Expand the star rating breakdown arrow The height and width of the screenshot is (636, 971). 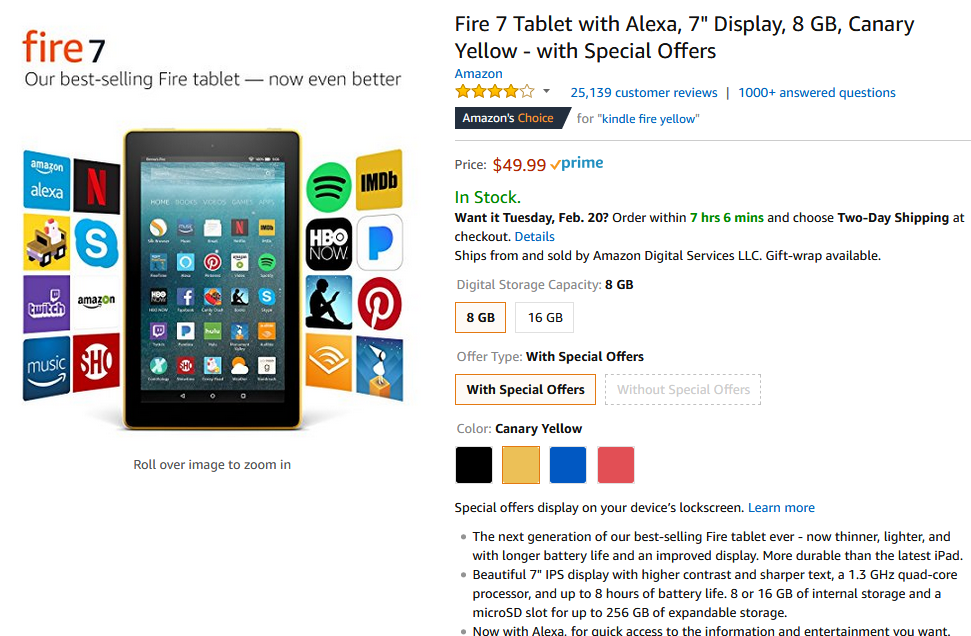click(546, 92)
